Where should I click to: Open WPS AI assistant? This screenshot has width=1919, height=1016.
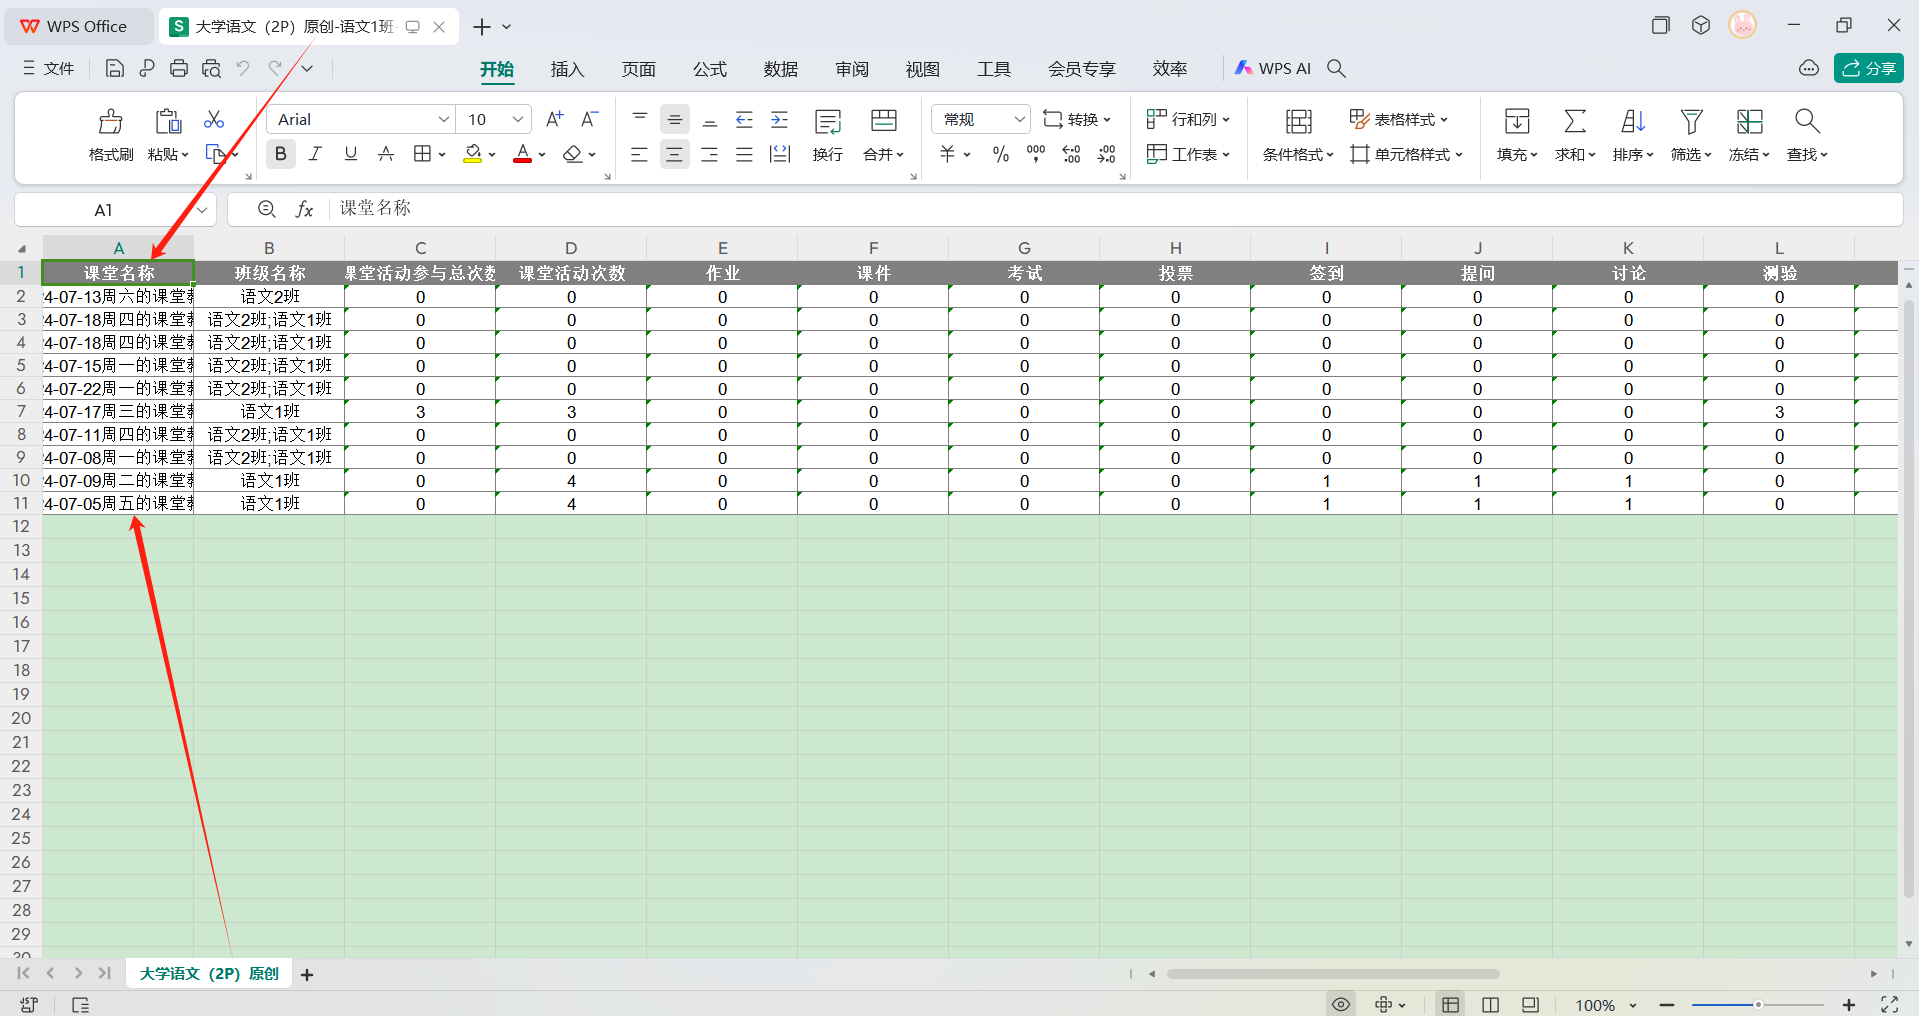click(1273, 68)
